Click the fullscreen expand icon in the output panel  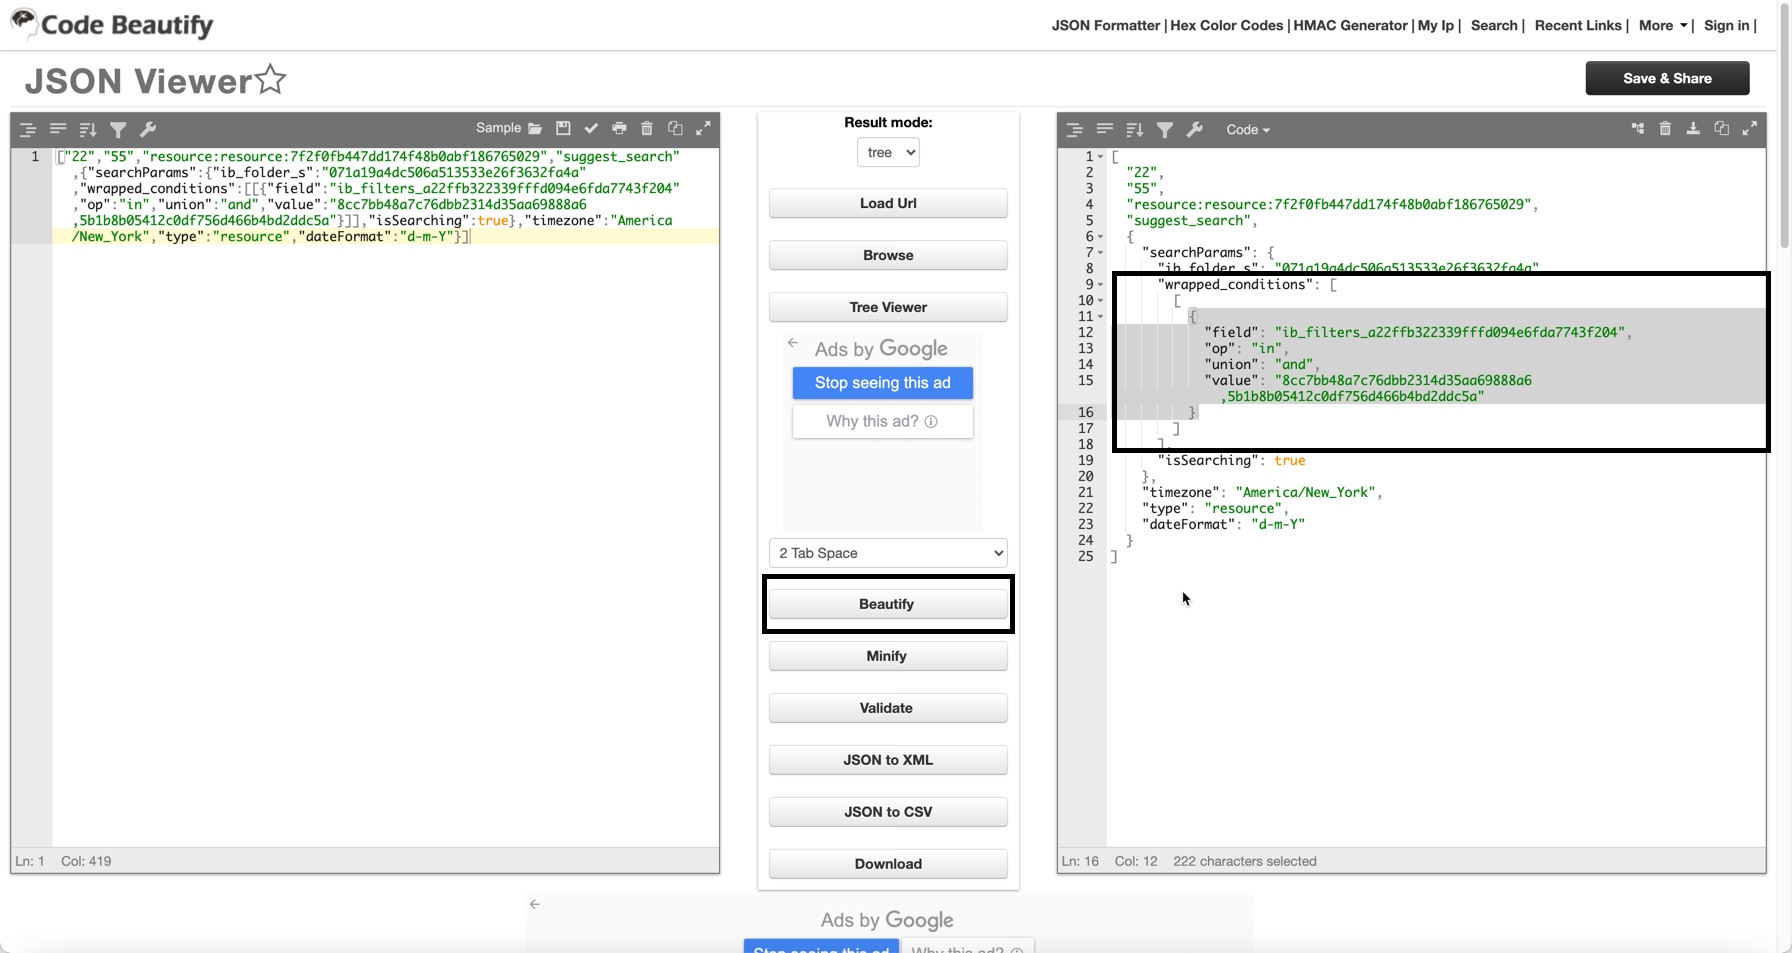1749,128
